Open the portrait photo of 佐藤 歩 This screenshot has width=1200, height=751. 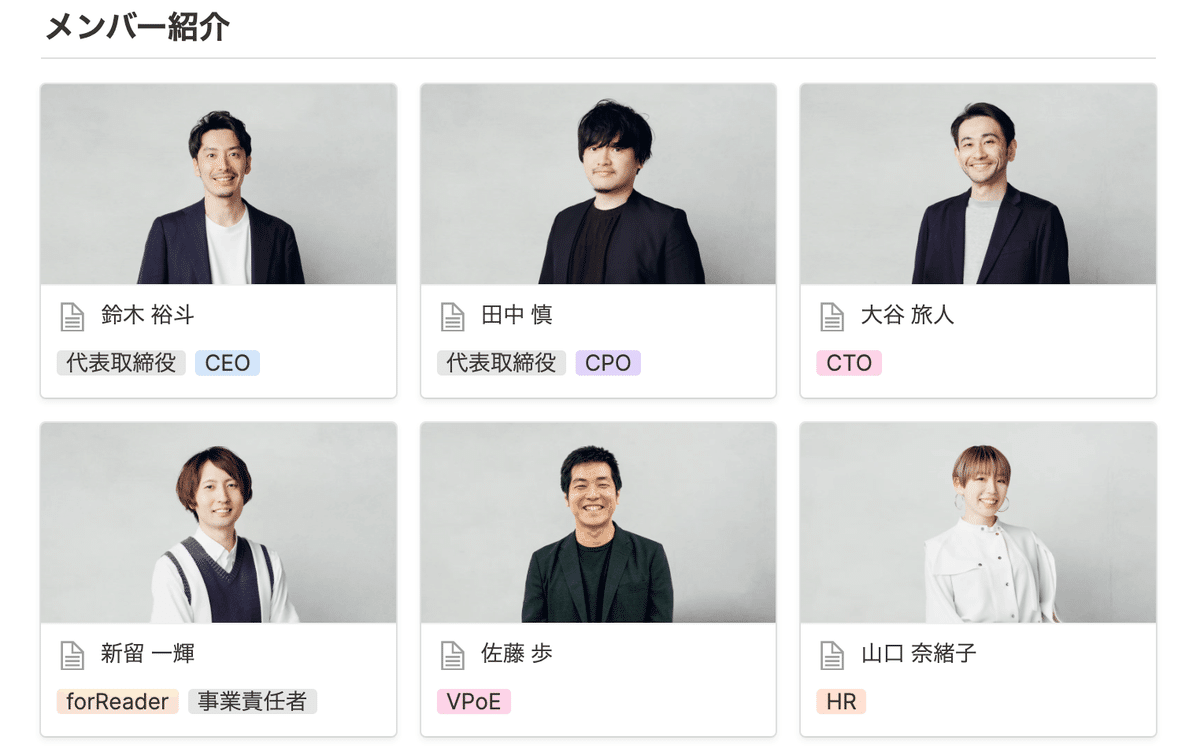(x=598, y=523)
